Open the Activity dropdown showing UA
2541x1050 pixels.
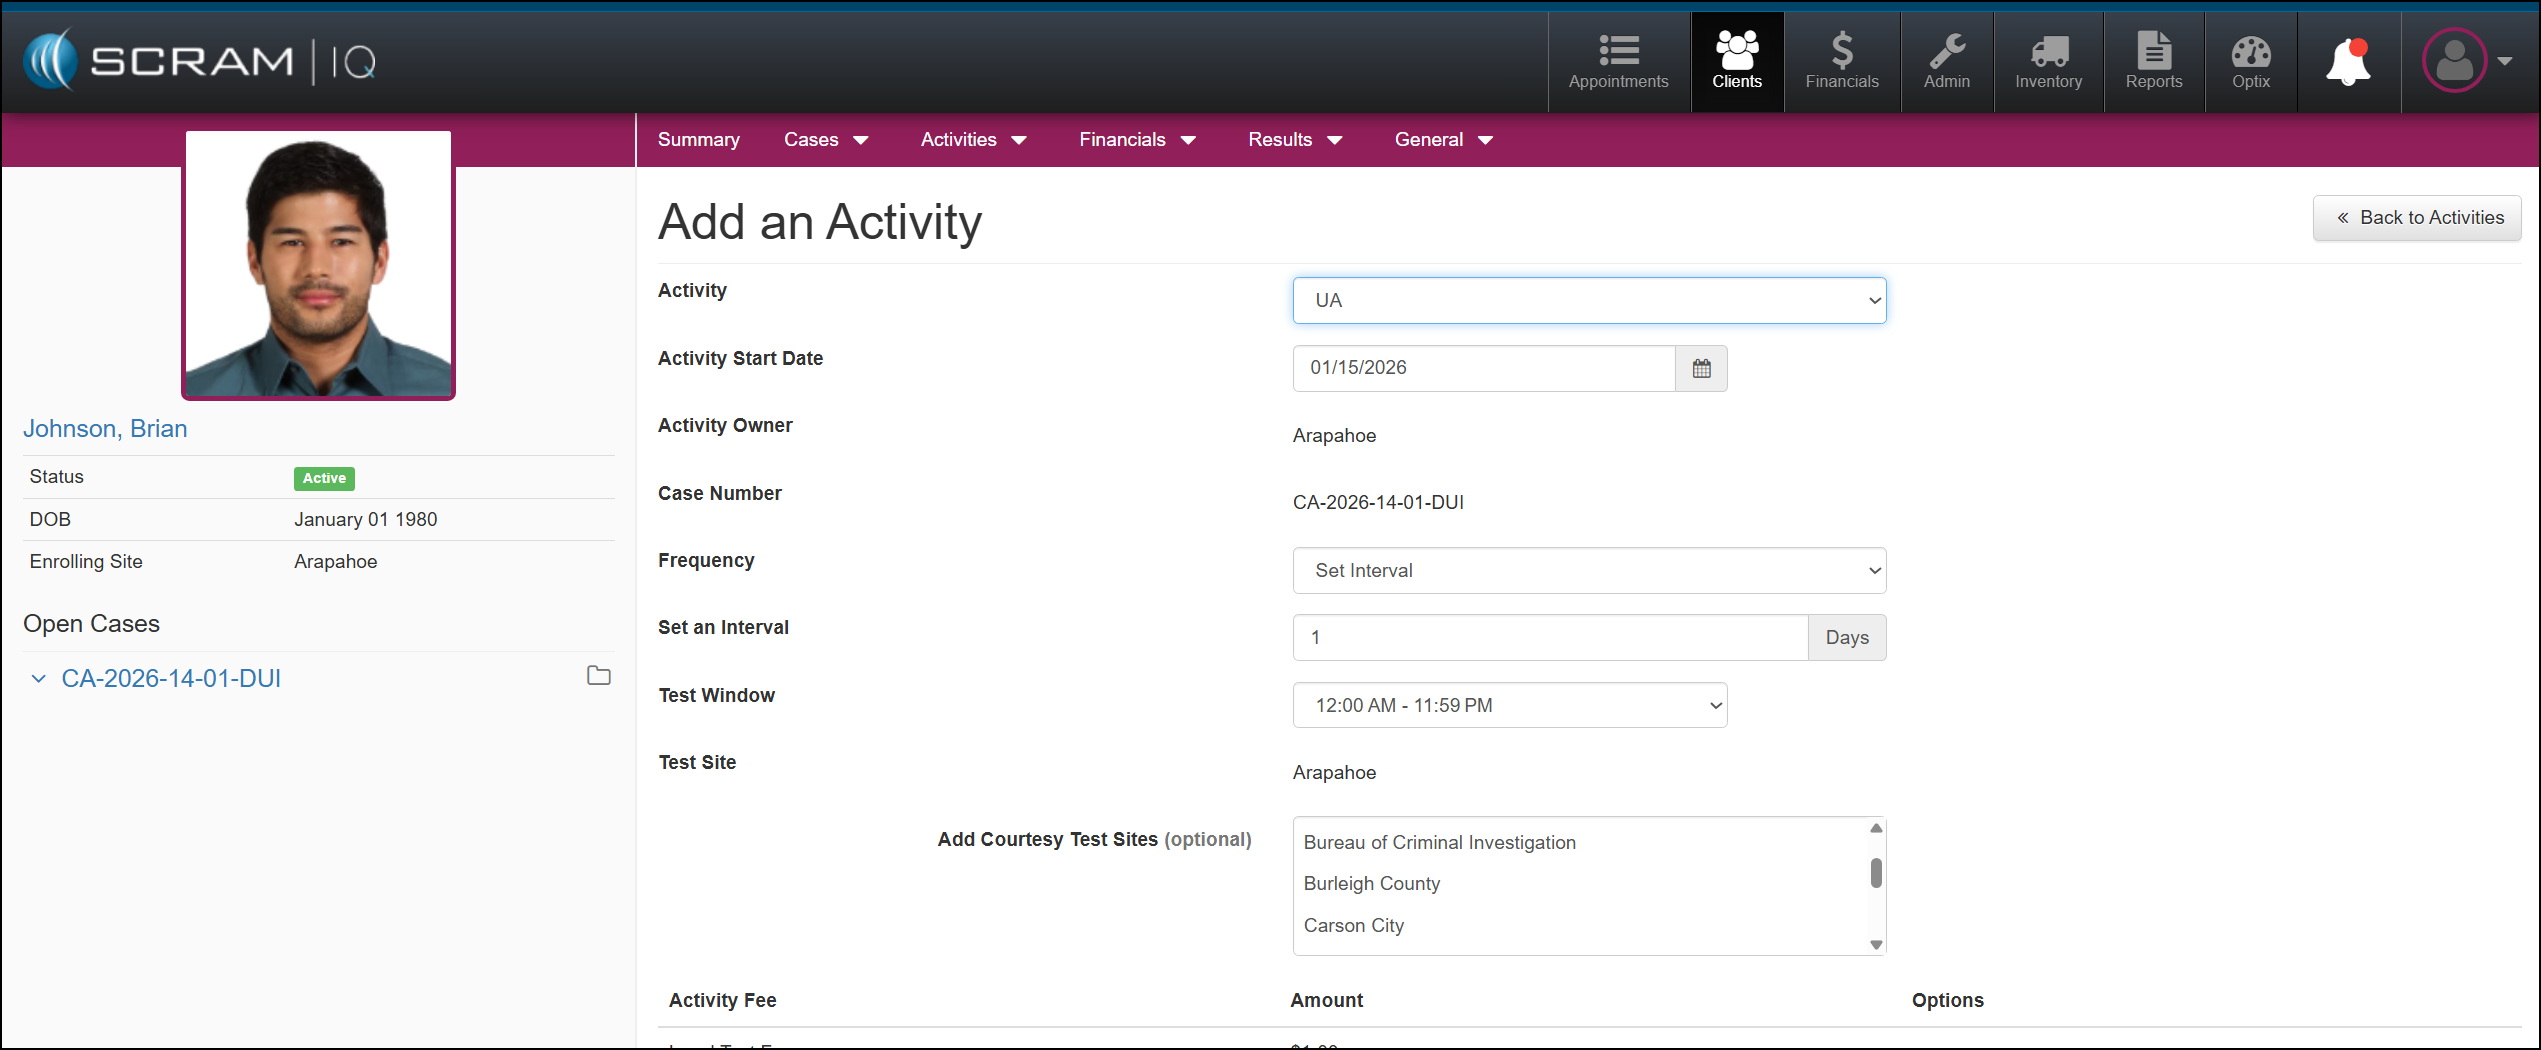(x=1588, y=301)
